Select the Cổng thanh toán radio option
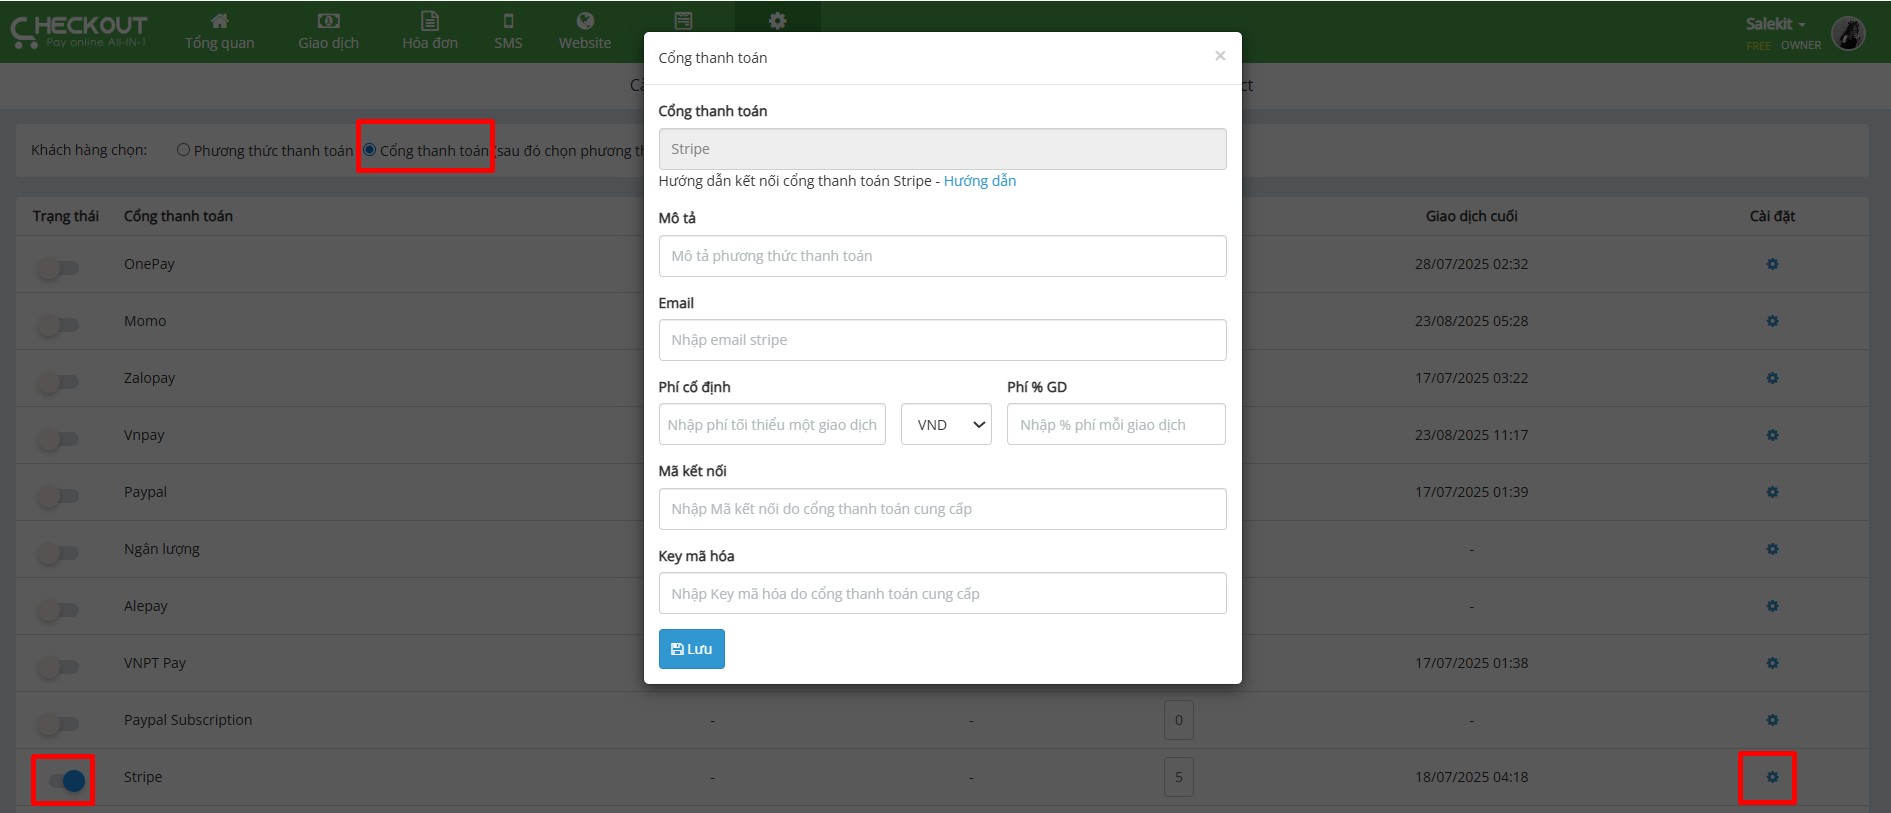The image size is (1891, 813). [369, 150]
